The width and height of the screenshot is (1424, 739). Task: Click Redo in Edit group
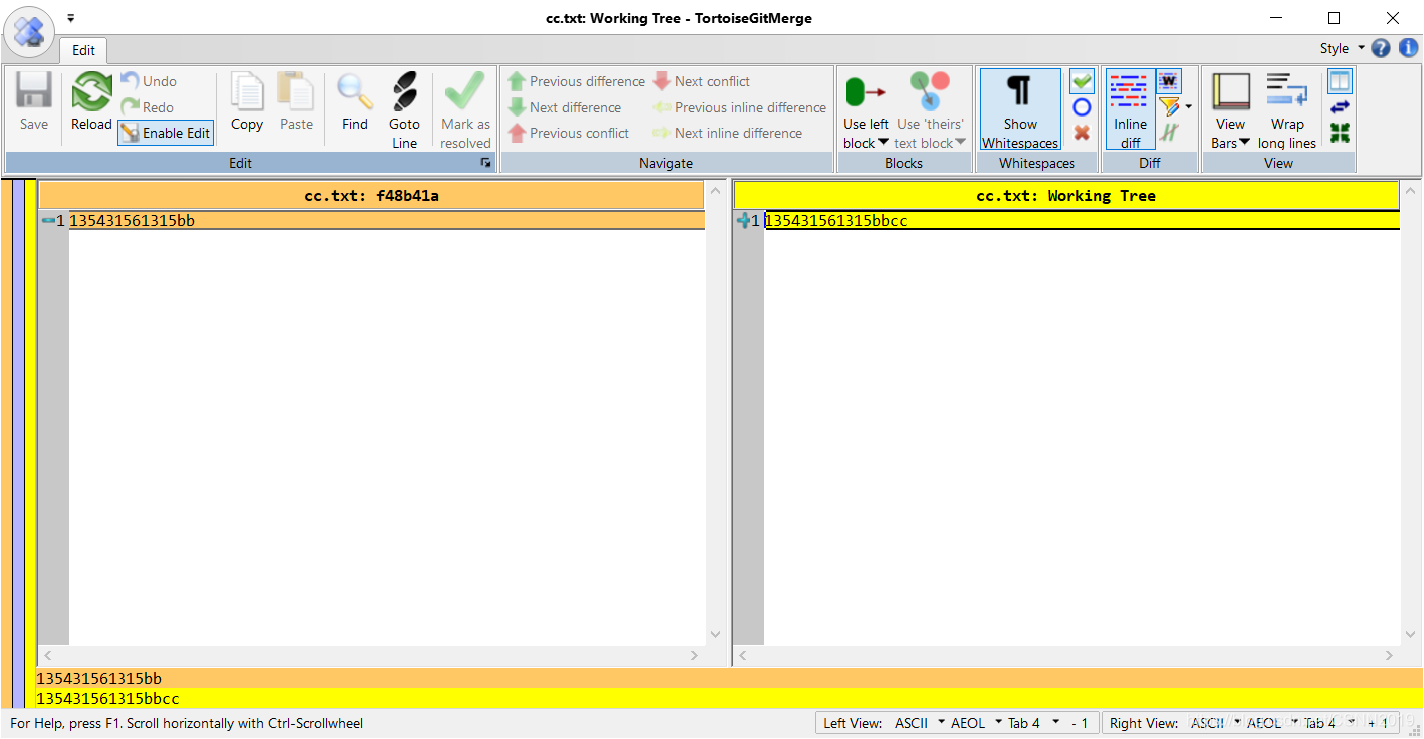(147, 107)
